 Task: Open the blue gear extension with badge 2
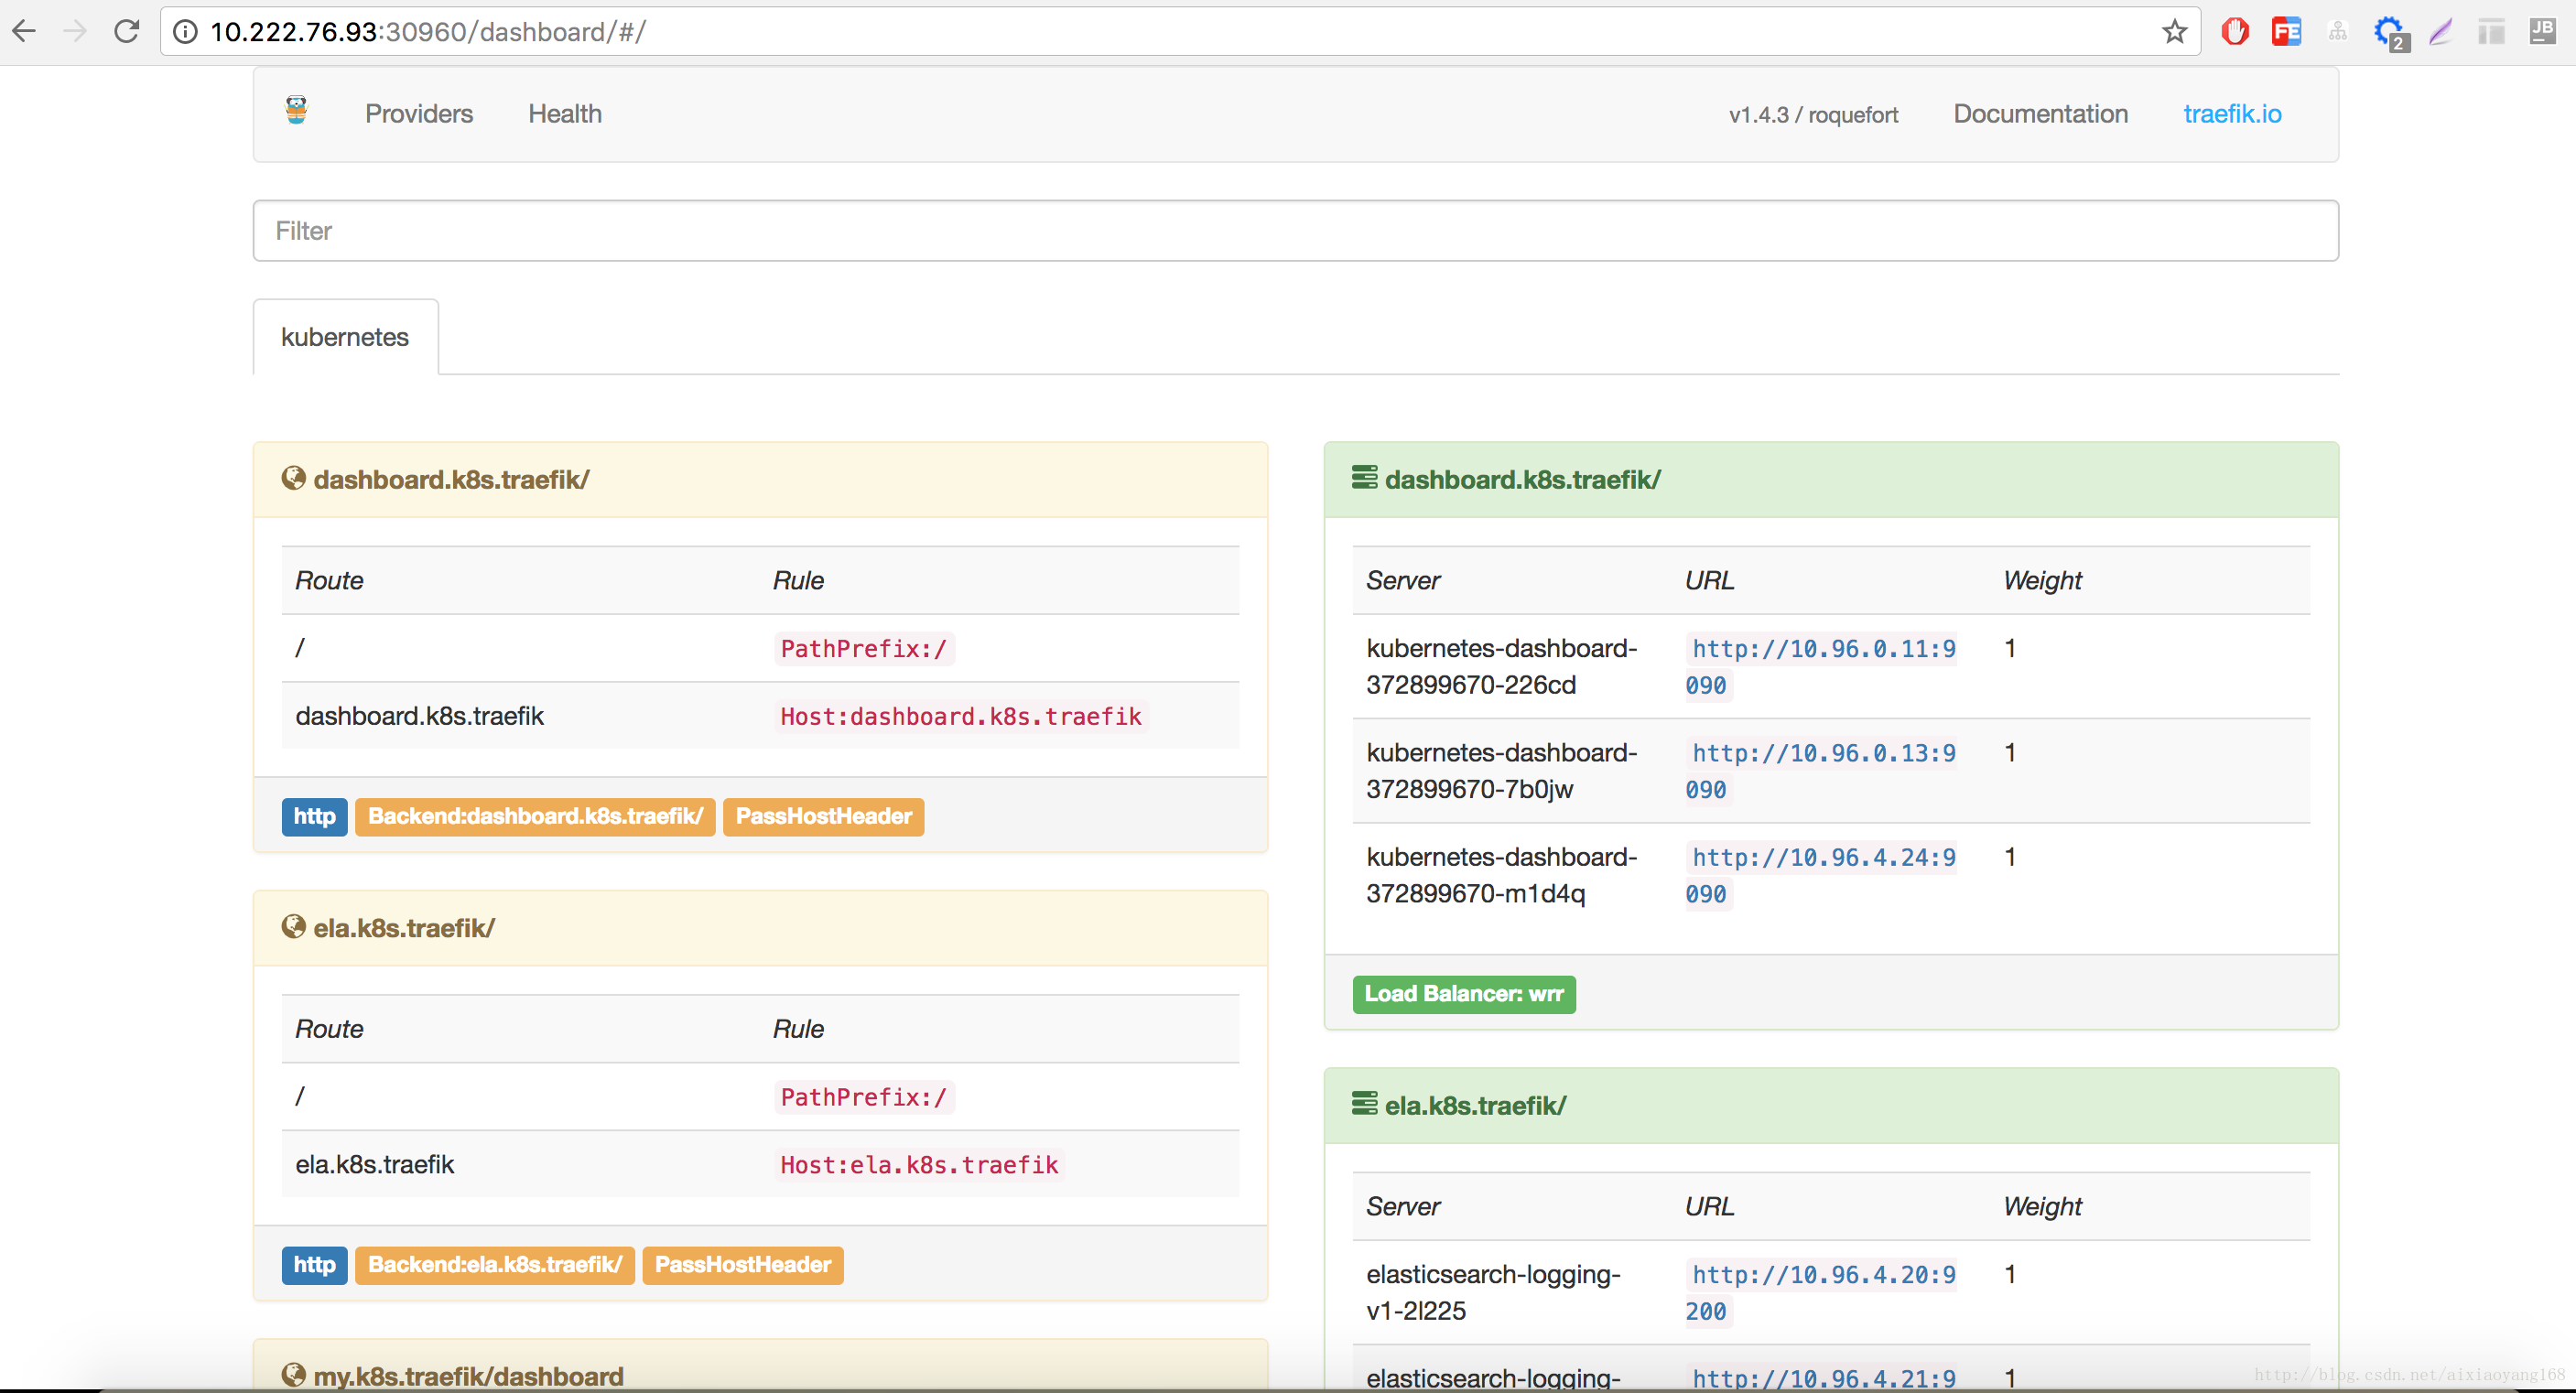(2391, 34)
